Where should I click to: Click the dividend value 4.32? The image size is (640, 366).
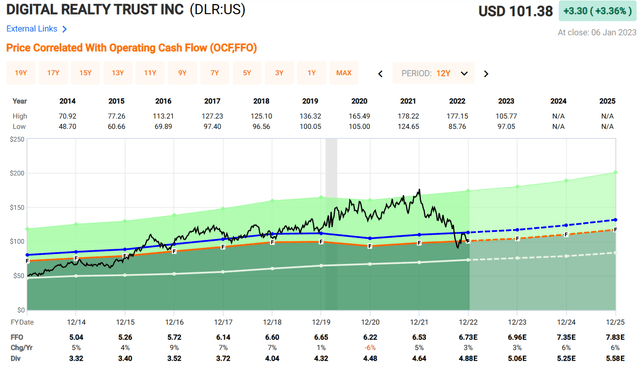(x=321, y=358)
